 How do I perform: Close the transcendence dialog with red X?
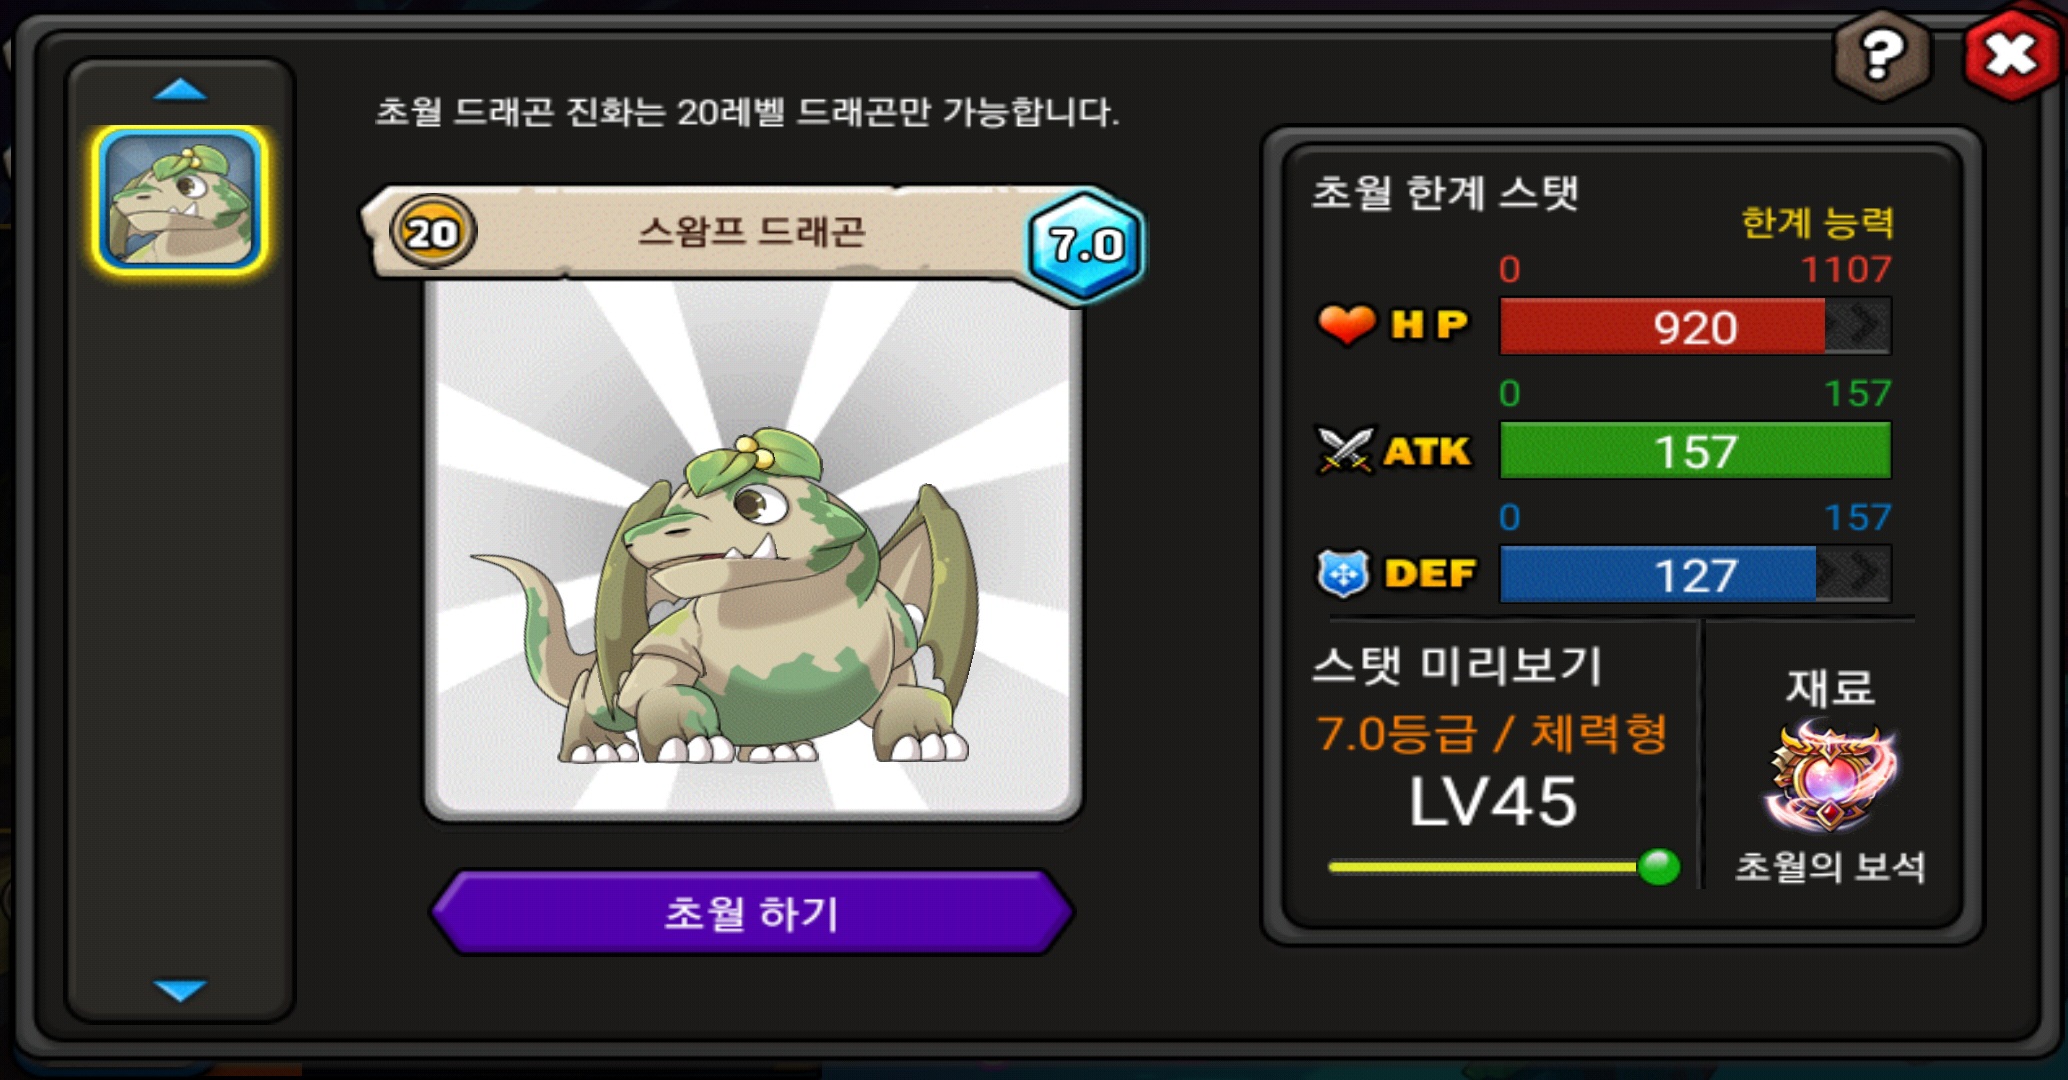point(2012,54)
